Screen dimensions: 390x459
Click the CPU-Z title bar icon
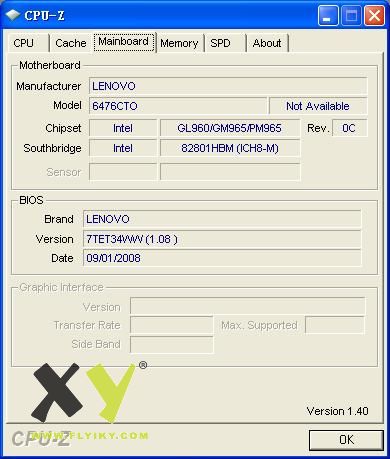(x=13, y=15)
